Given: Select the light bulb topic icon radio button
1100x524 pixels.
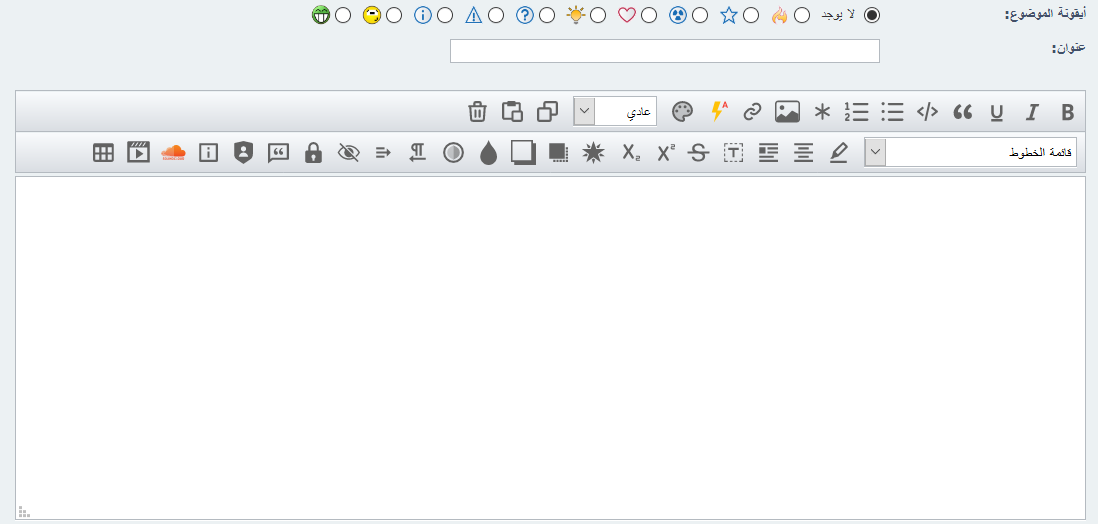Looking at the screenshot, I should click(598, 15).
